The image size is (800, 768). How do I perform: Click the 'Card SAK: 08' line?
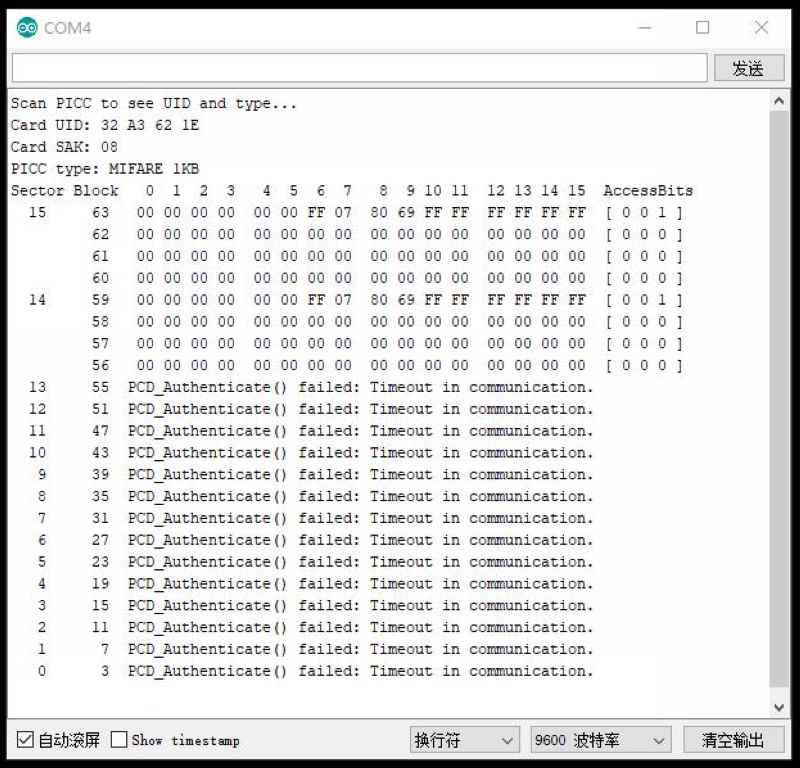point(64,147)
